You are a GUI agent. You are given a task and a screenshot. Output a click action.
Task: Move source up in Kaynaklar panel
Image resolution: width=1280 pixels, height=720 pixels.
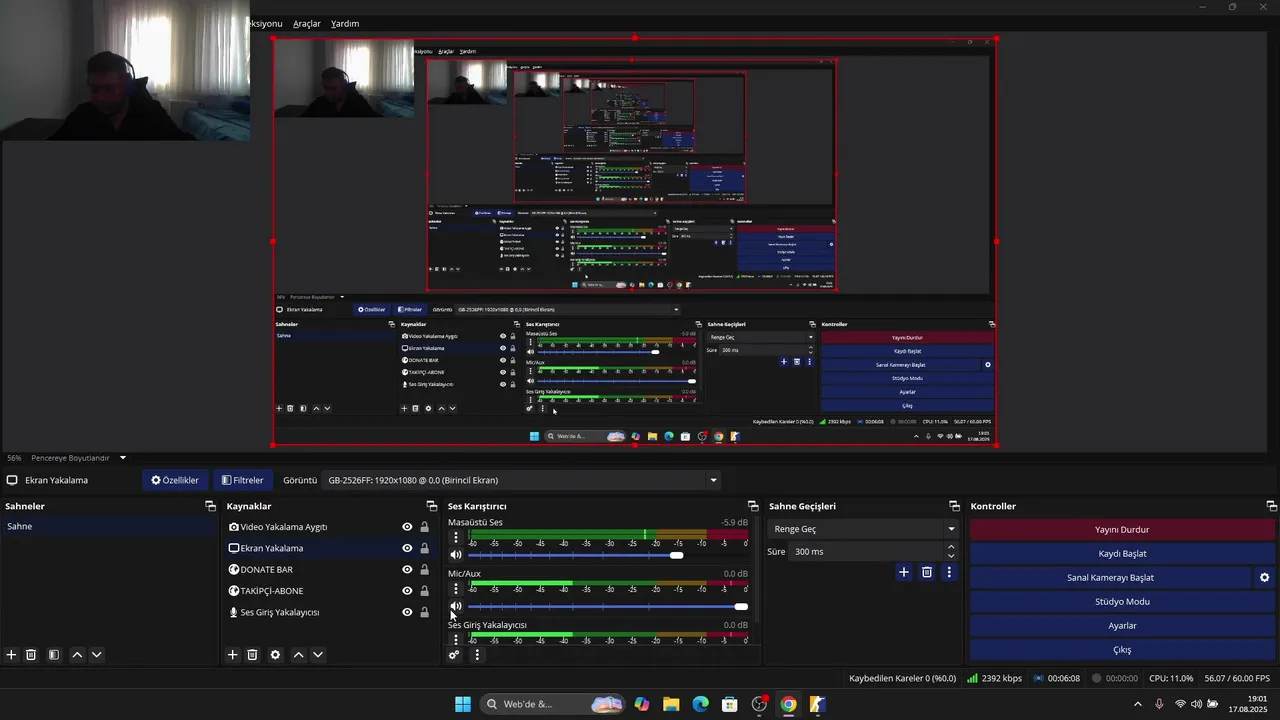(x=298, y=655)
